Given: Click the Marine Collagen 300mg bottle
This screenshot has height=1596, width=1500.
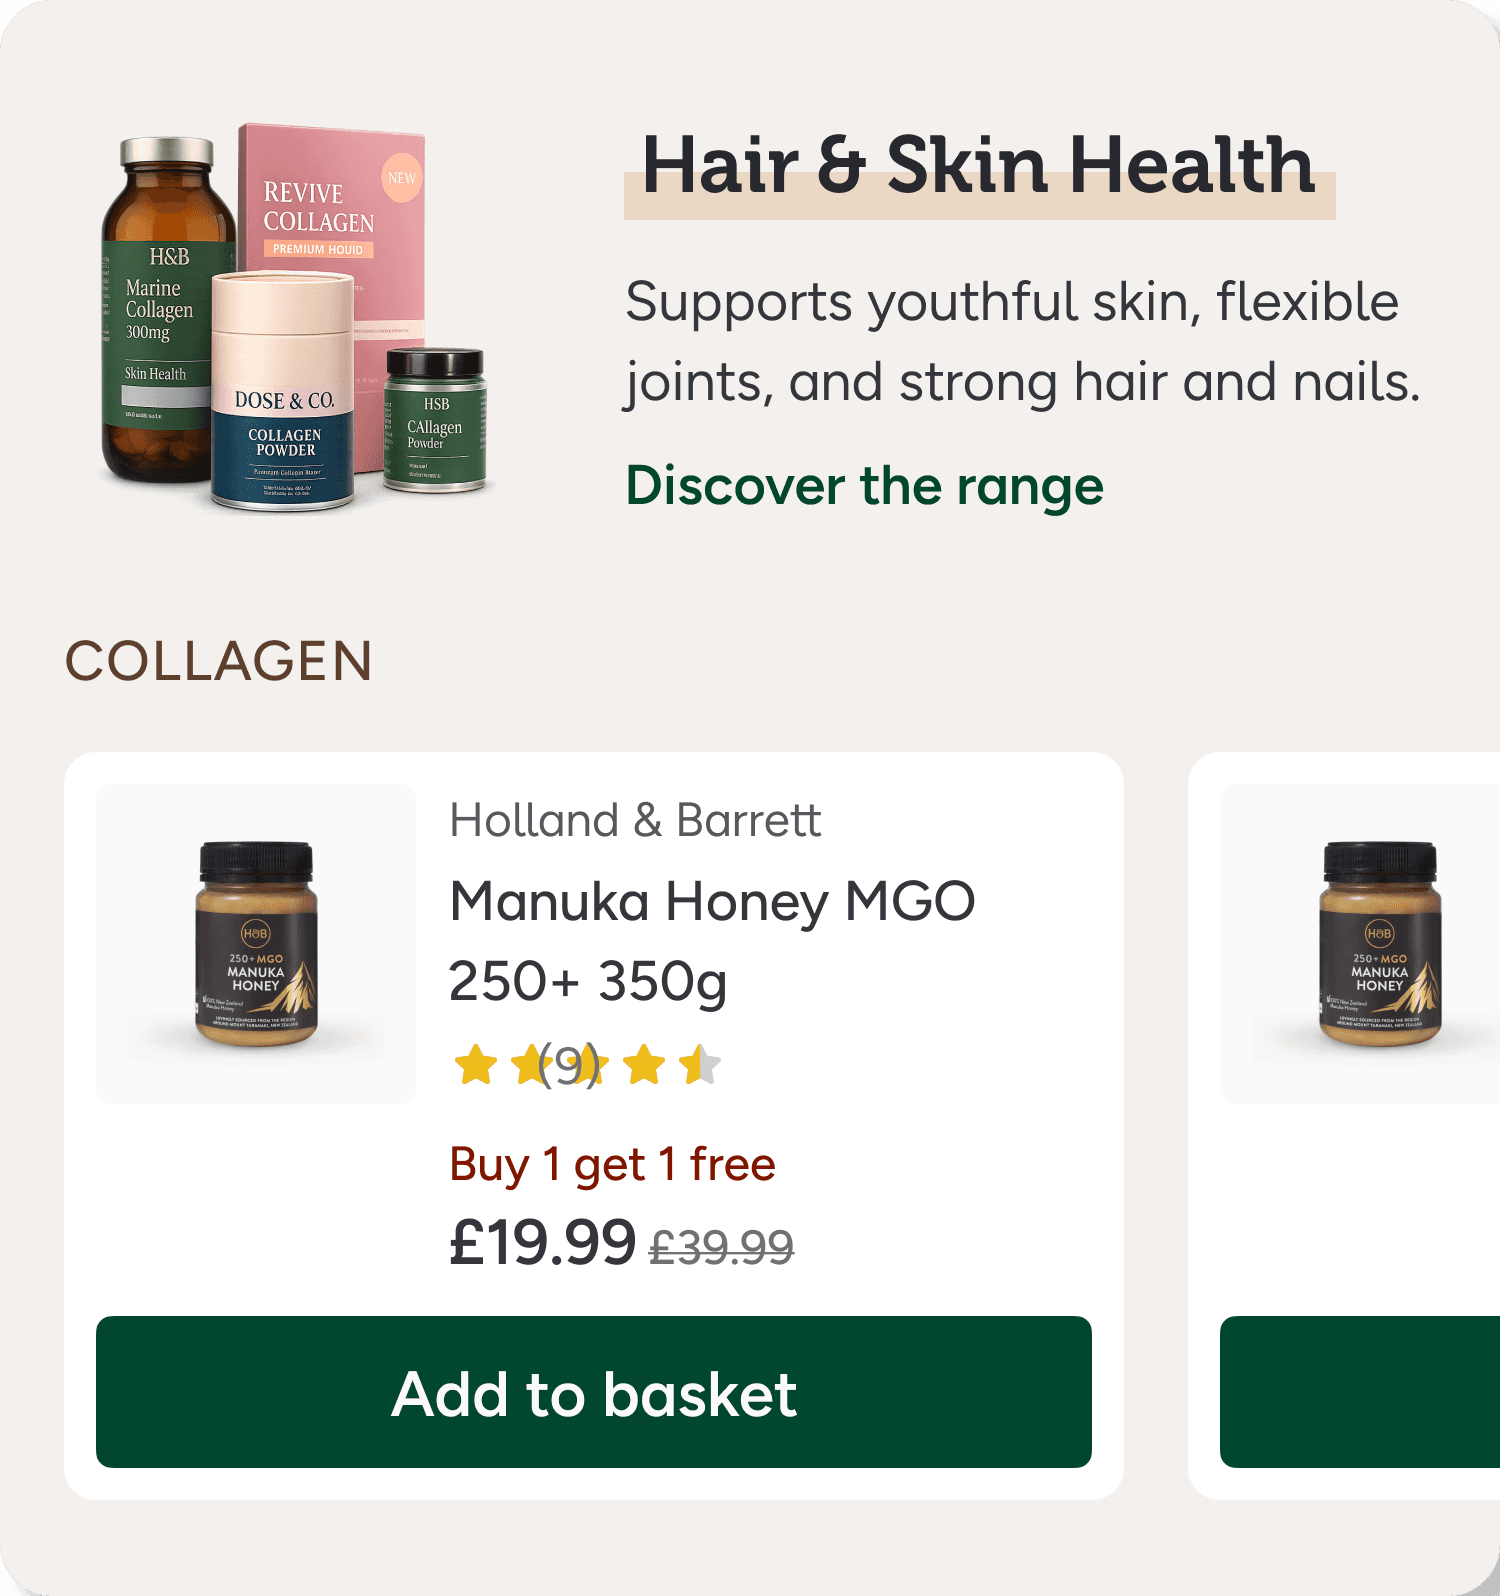Looking at the screenshot, I should (160, 310).
